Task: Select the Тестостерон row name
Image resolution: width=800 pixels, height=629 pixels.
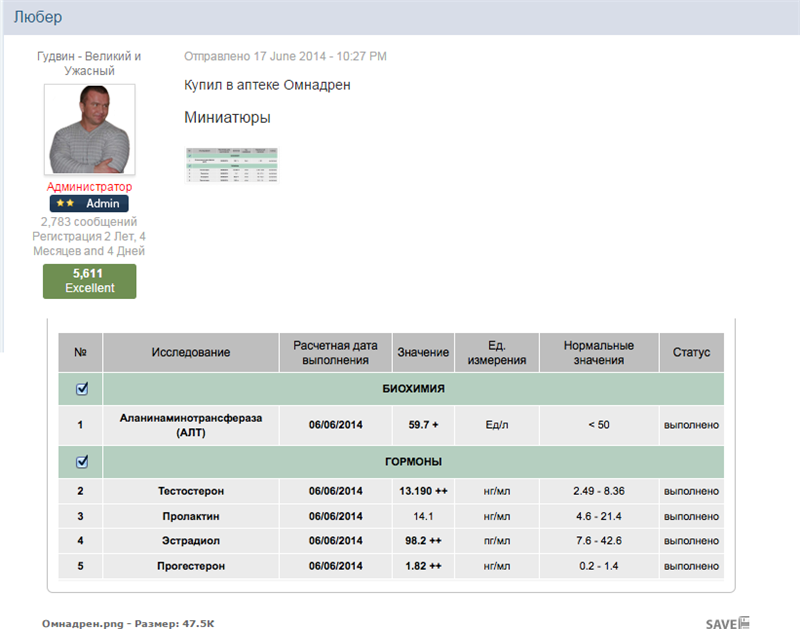Action: 190,491
